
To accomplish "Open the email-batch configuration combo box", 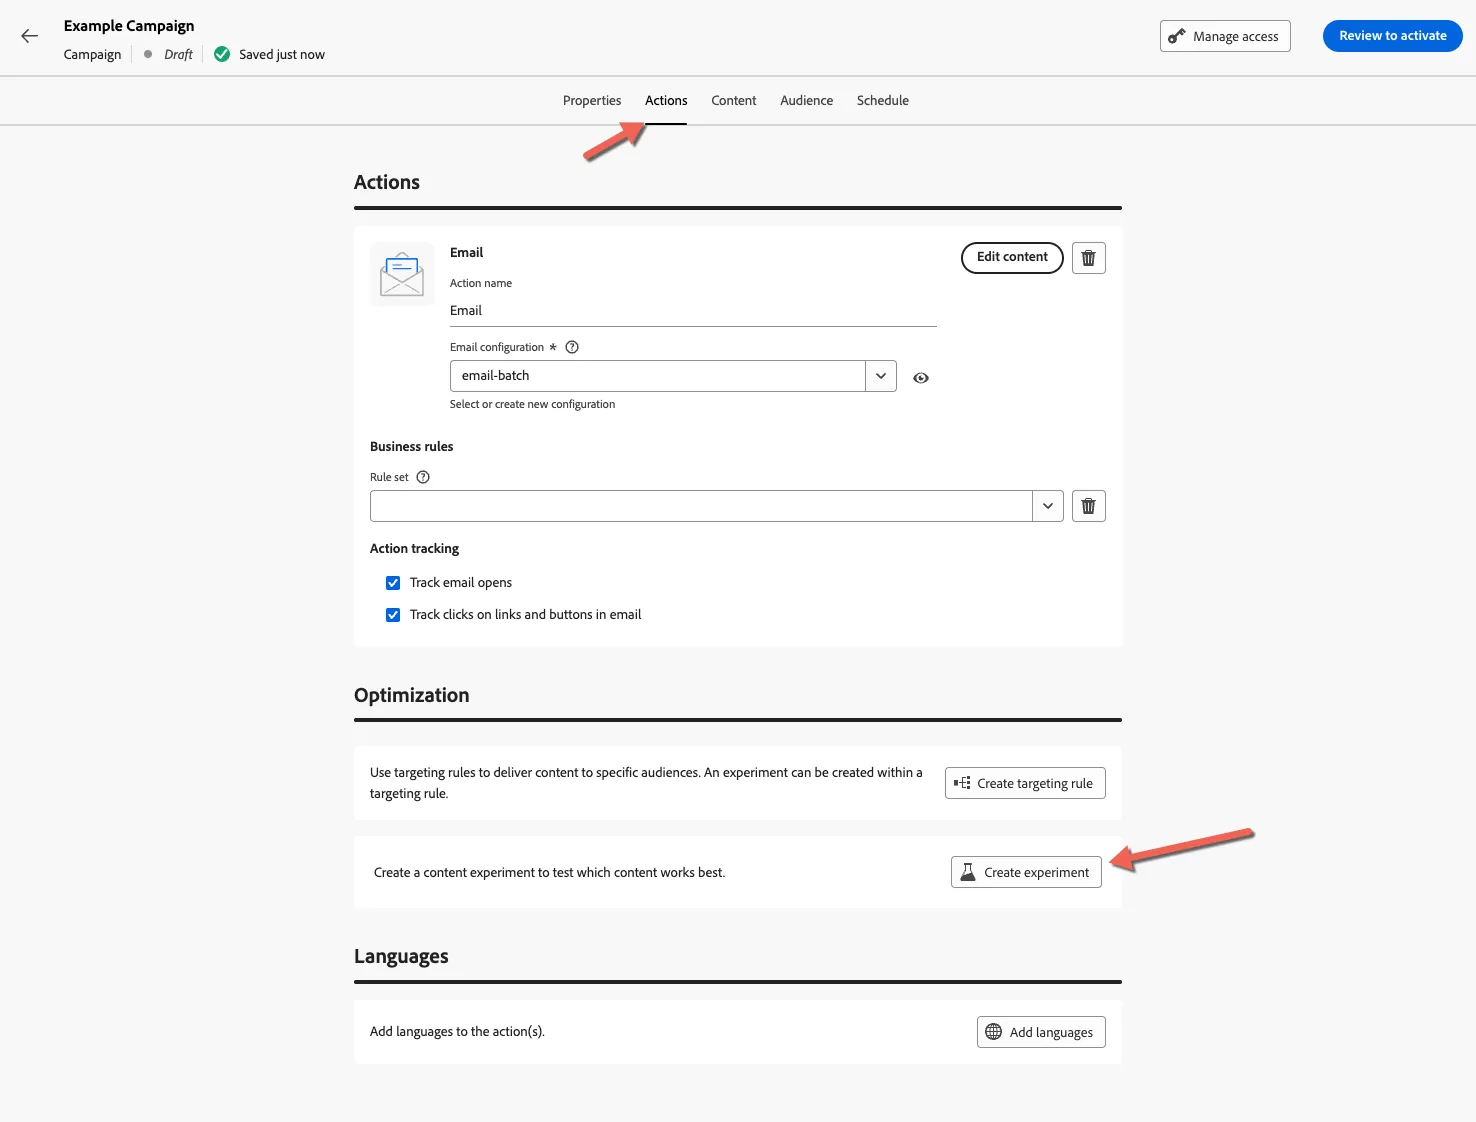I will [673, 376].
